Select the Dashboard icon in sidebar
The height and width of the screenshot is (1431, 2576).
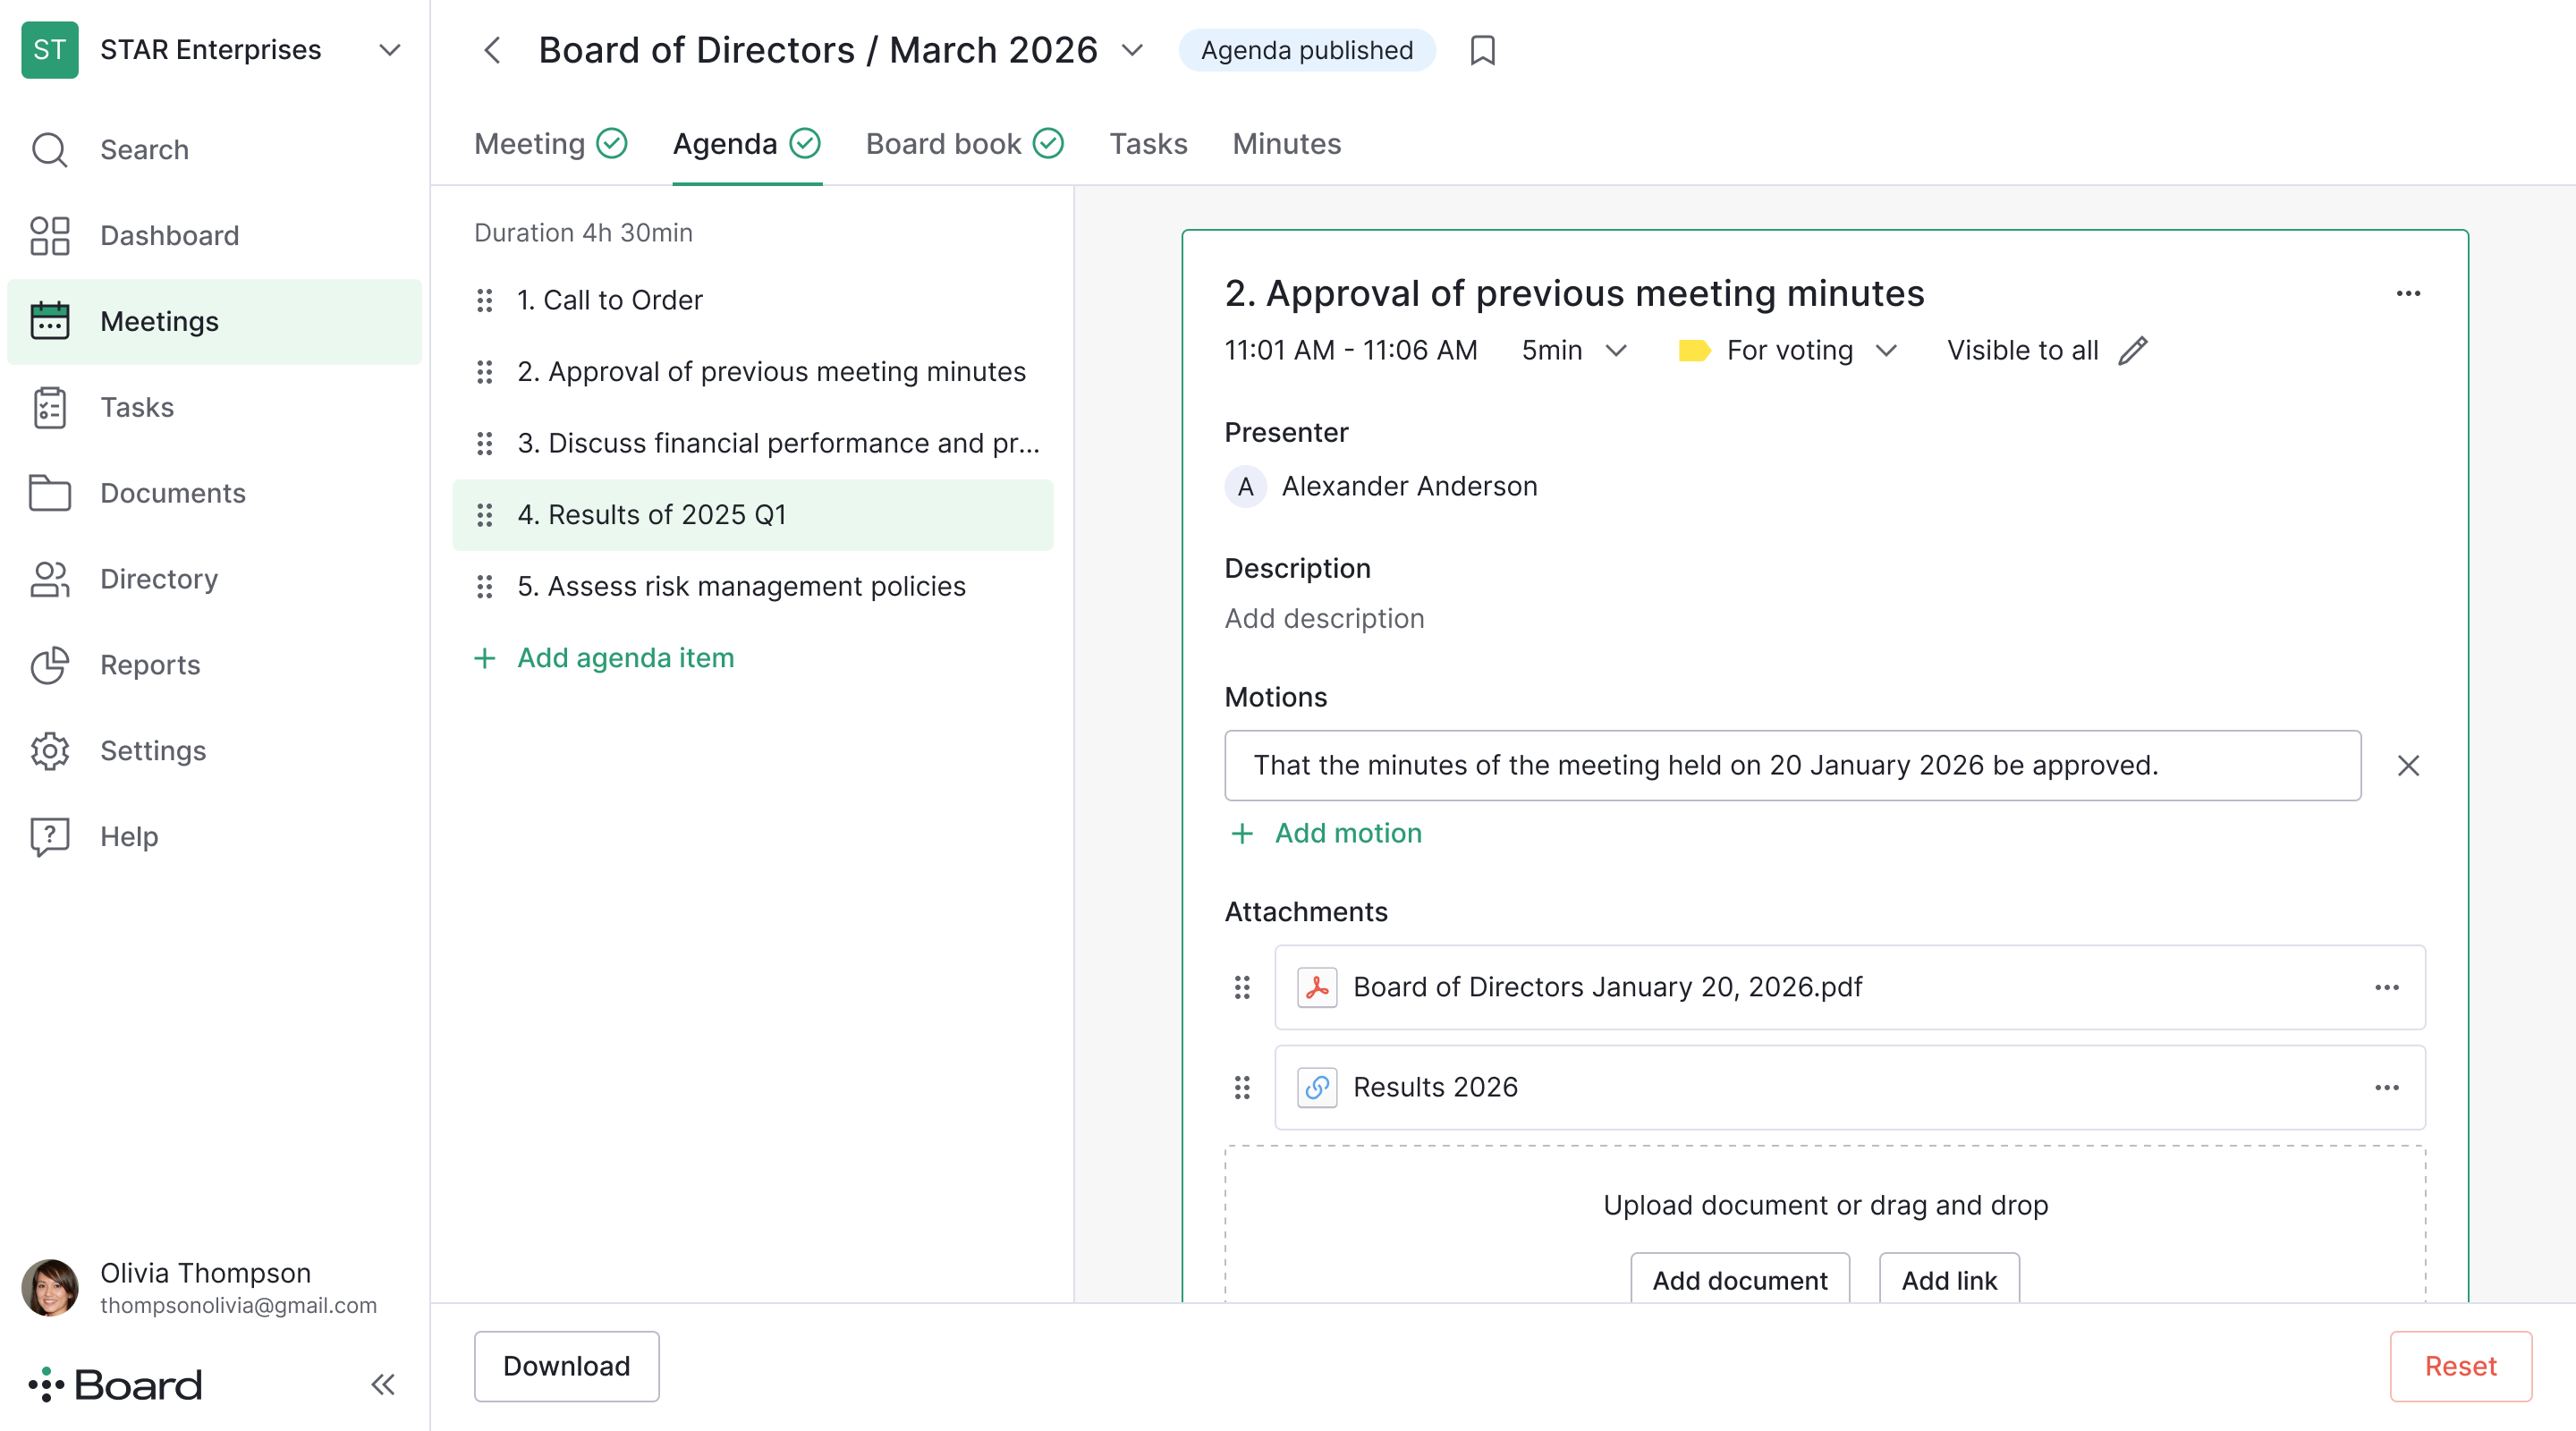point(49,236)
